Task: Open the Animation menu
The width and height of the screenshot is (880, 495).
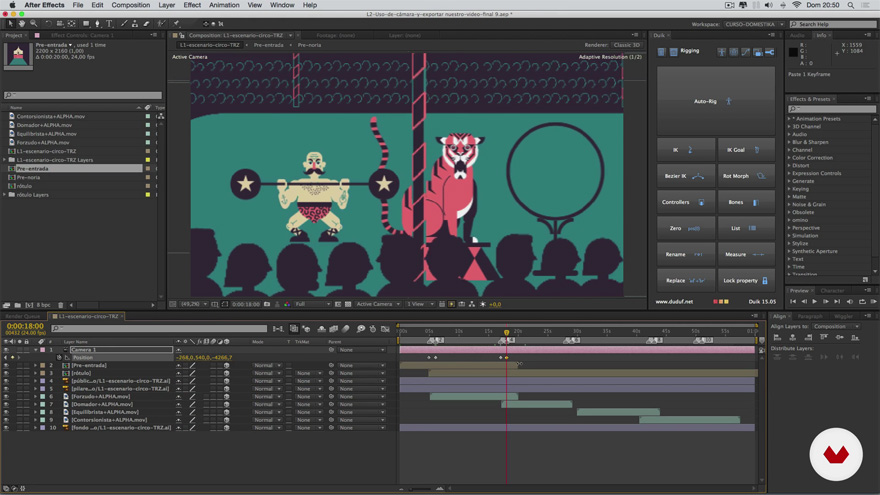Action: pyautogui.click(x=224, y=5)
